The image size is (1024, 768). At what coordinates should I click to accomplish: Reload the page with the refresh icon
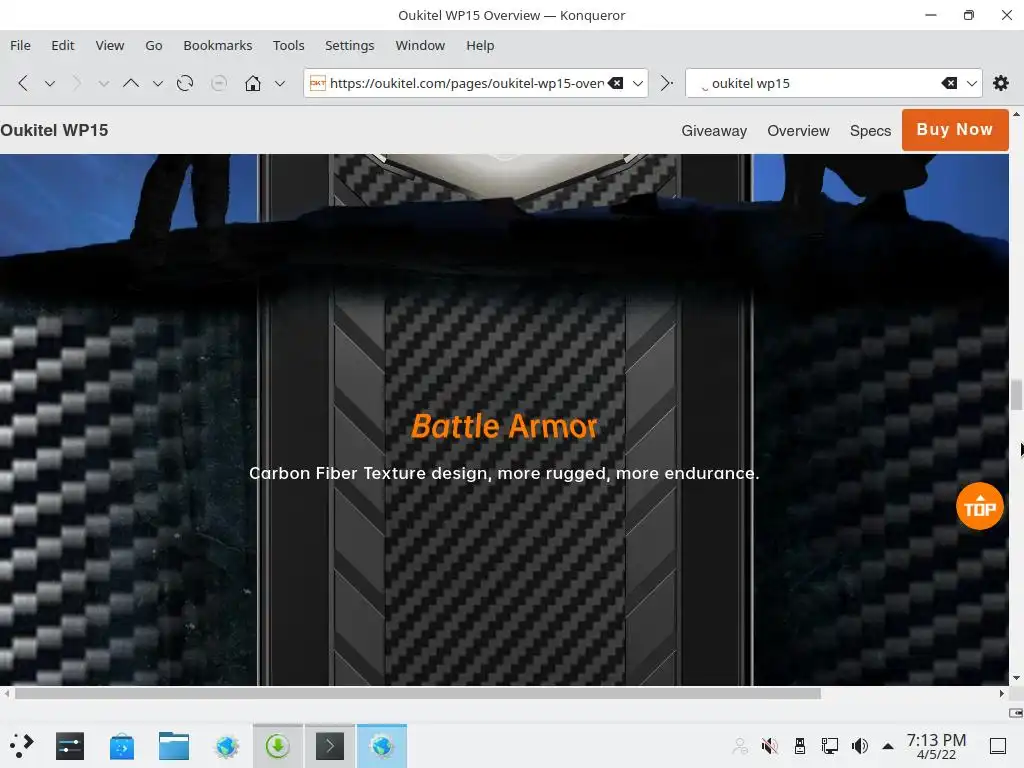pyautogui.click(x=185, y=83)
